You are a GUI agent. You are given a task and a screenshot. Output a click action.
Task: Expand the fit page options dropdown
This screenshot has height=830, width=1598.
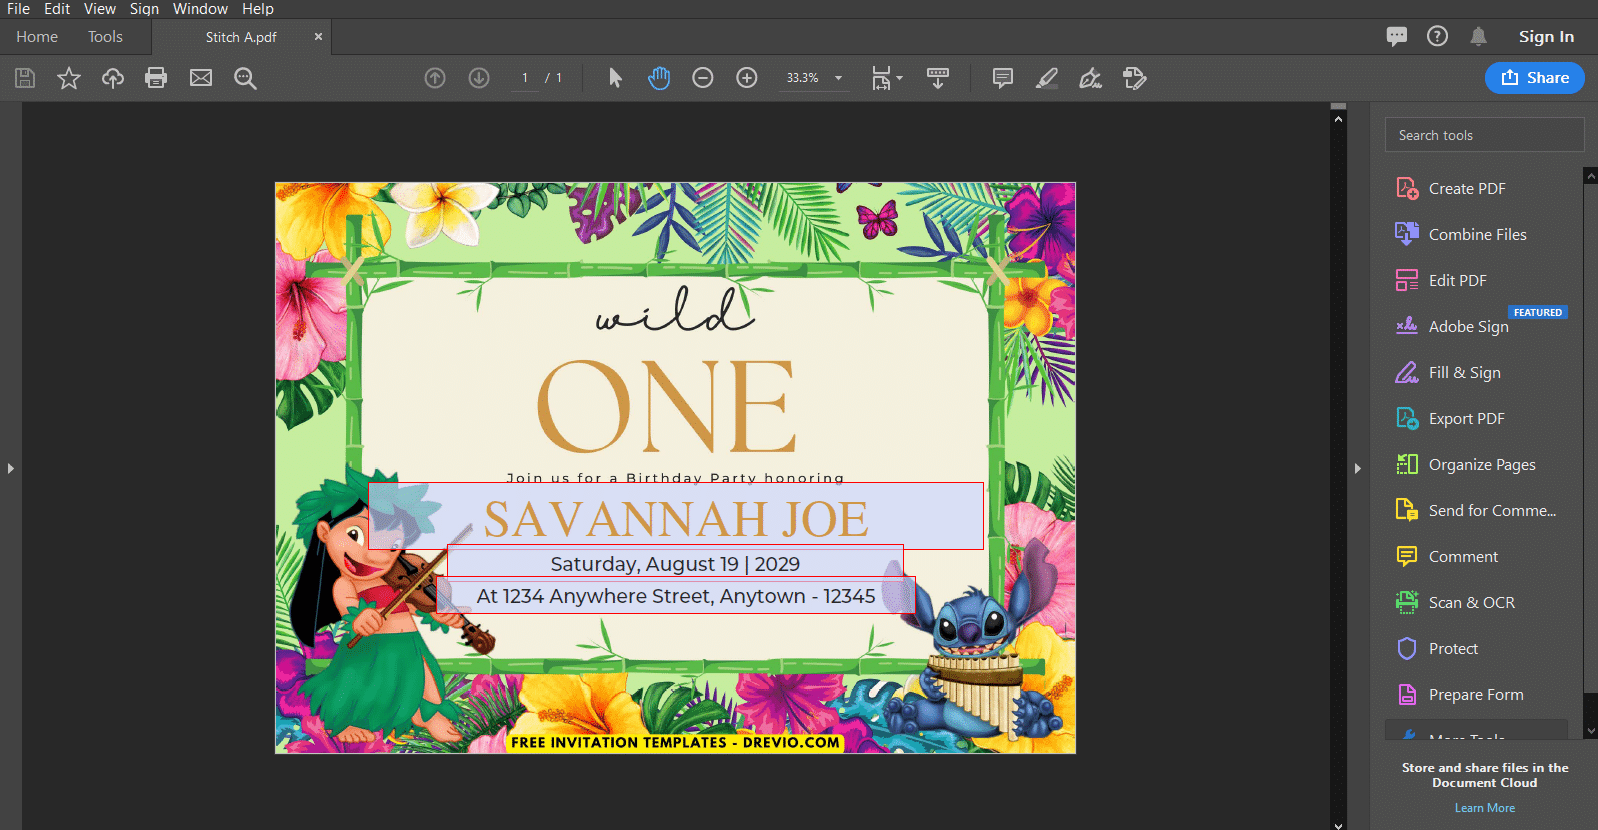[886, 78]
